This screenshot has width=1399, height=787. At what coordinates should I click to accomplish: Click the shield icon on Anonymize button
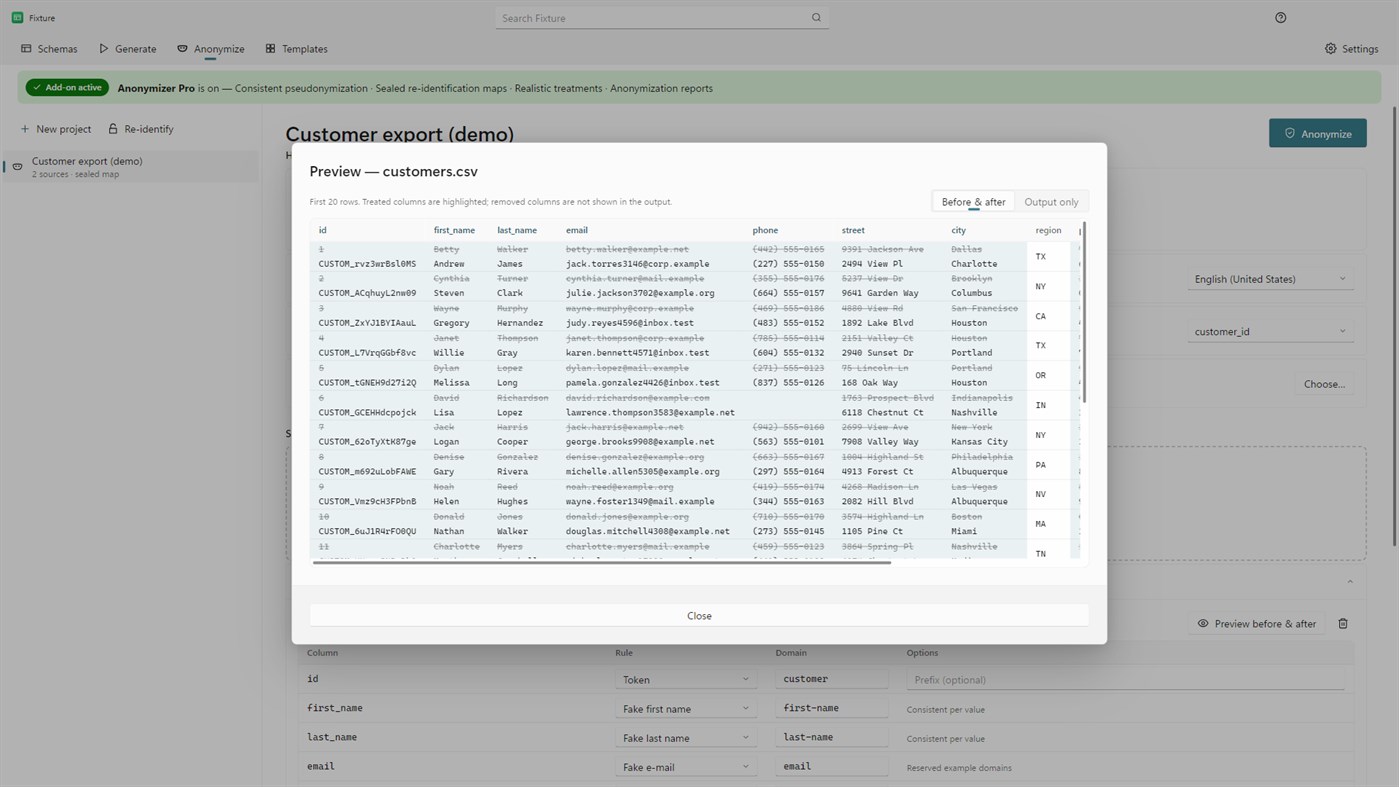pyautogui.click(x=1290, y=133)
